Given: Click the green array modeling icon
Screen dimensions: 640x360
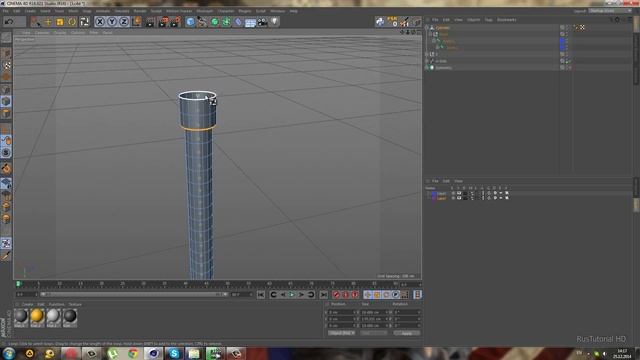Looking at the screenshot, I should (226, 21).
